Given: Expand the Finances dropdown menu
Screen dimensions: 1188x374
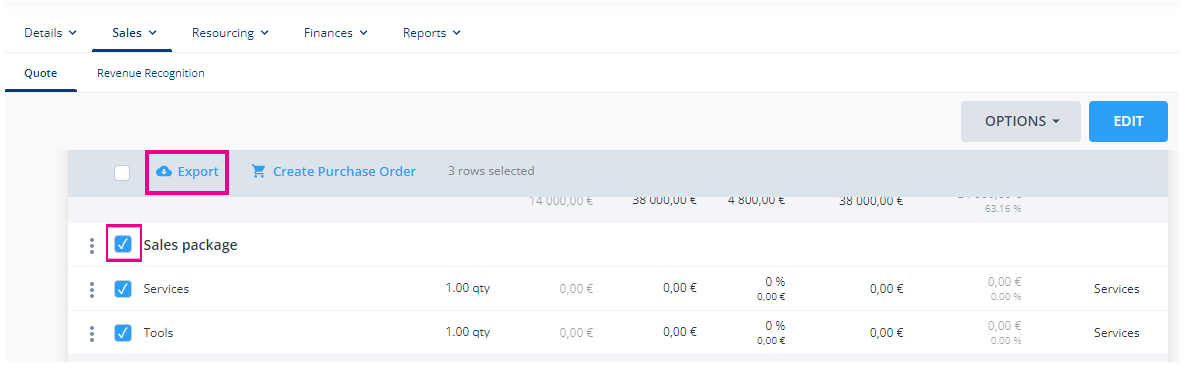Looking at the screenshot, I should [336, 33].
